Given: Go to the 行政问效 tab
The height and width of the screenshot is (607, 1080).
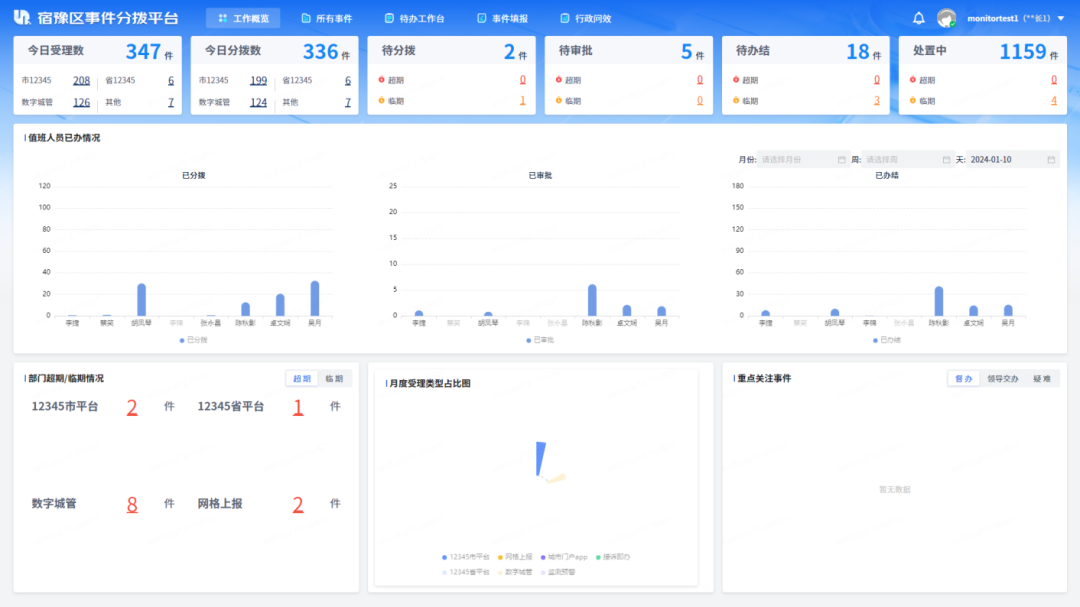Looking at the screenshot, I should 585,18.
